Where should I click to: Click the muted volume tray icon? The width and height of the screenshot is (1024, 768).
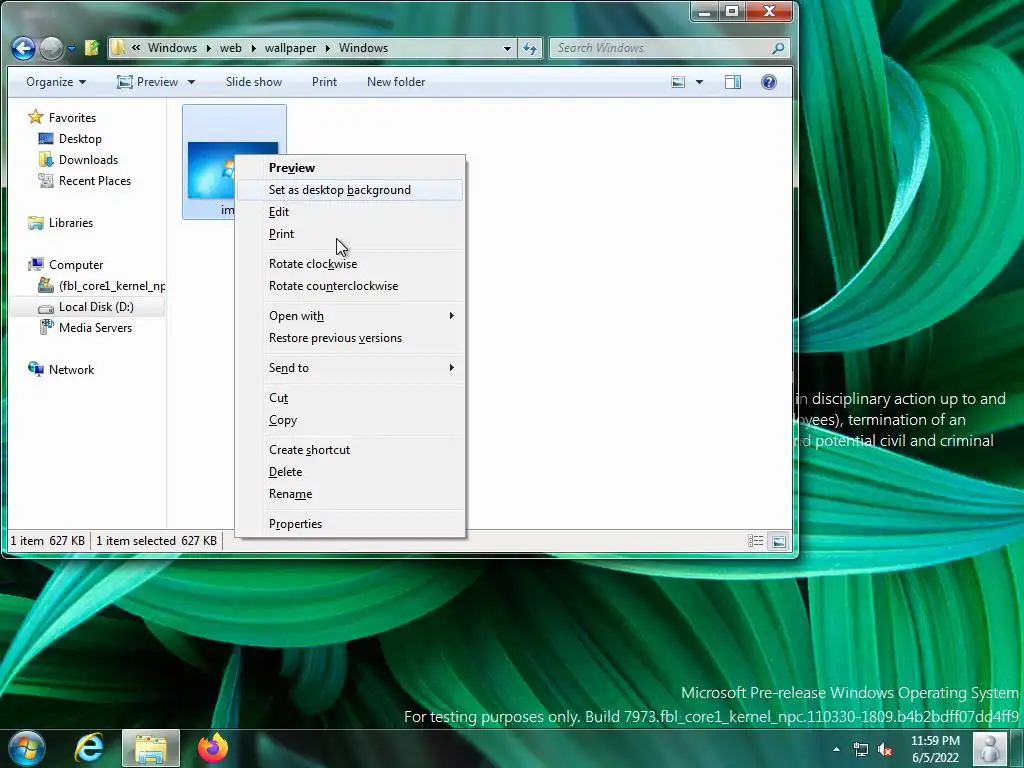[886, 750]
